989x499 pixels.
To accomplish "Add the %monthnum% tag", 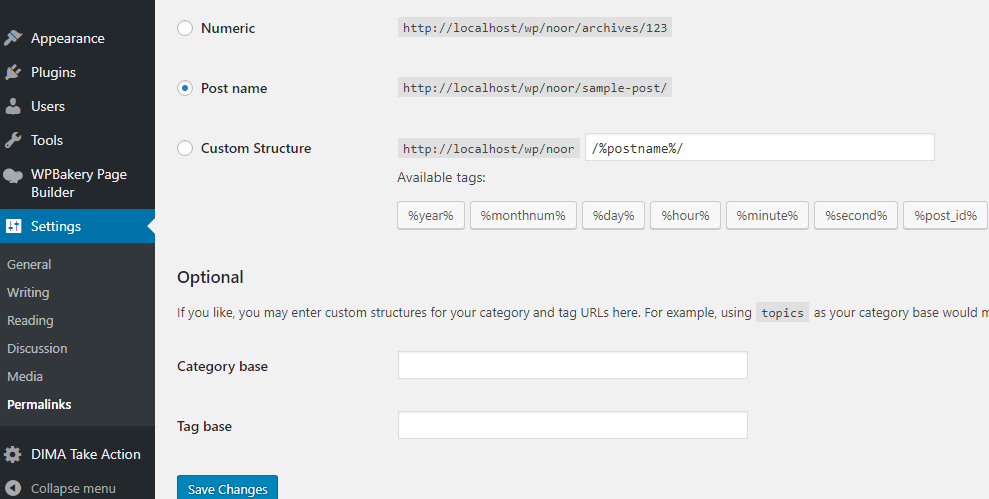I will pyautogui.click(x=523, y=216).
